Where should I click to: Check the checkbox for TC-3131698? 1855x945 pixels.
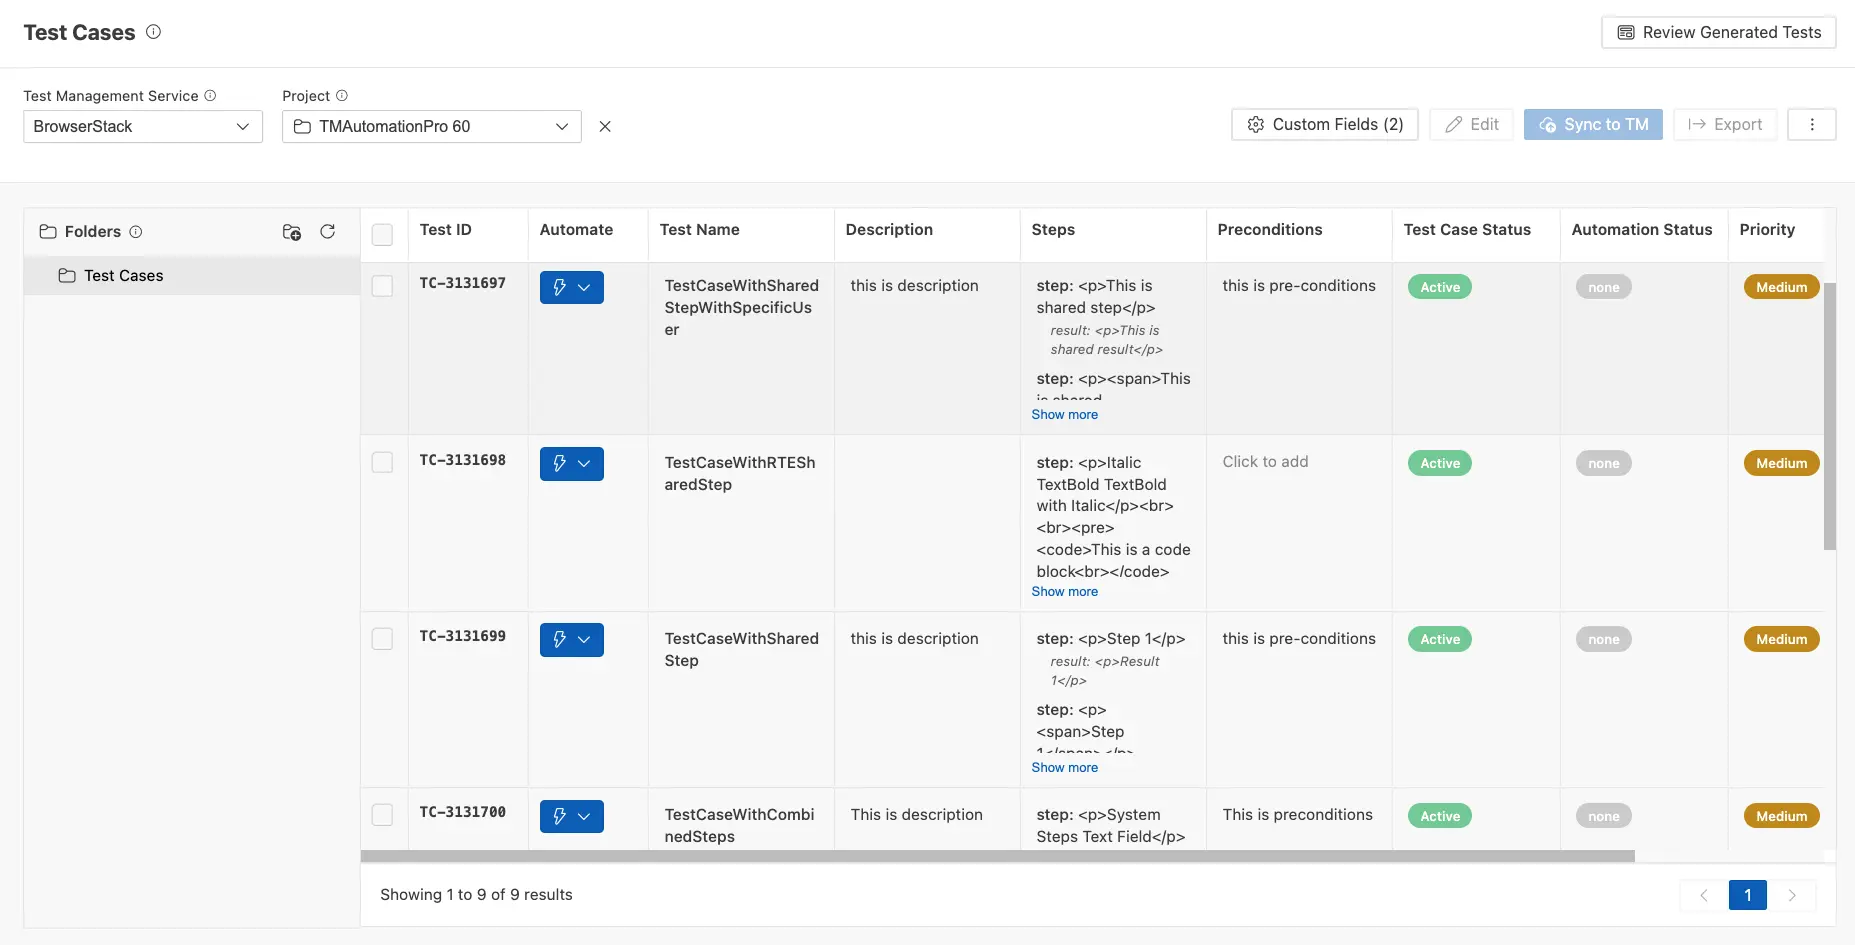pyautogui.click(x=383, y=462)
